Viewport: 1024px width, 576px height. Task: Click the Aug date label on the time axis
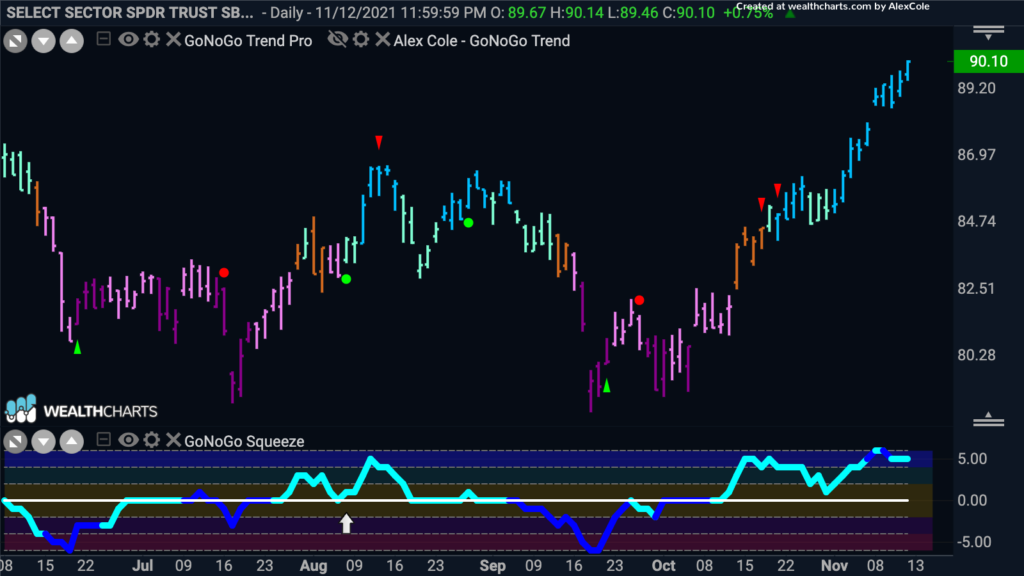point(313,566)
